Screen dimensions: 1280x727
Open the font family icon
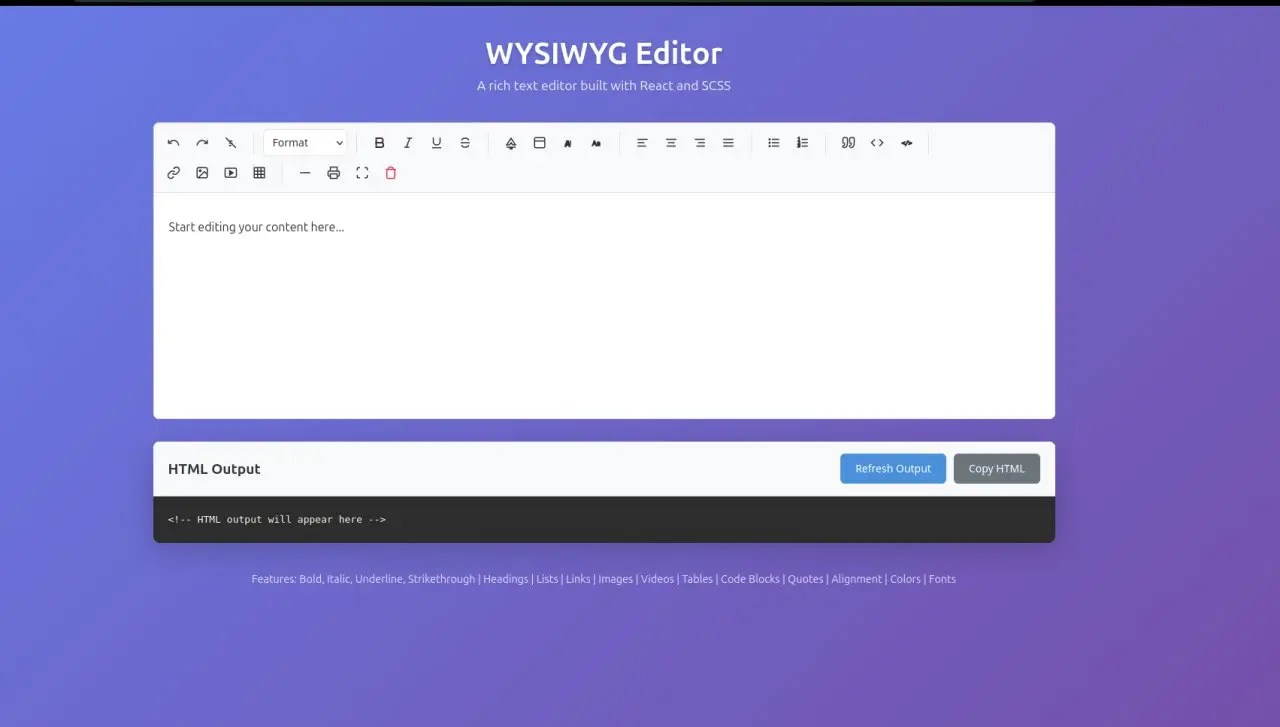coord(568,143)
